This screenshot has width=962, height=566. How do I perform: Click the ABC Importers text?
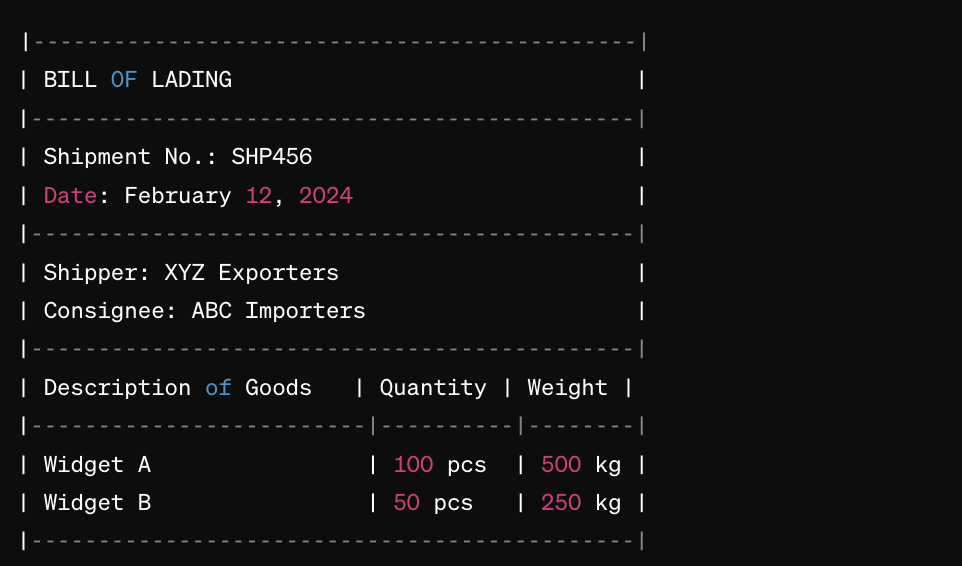point(279,312)
